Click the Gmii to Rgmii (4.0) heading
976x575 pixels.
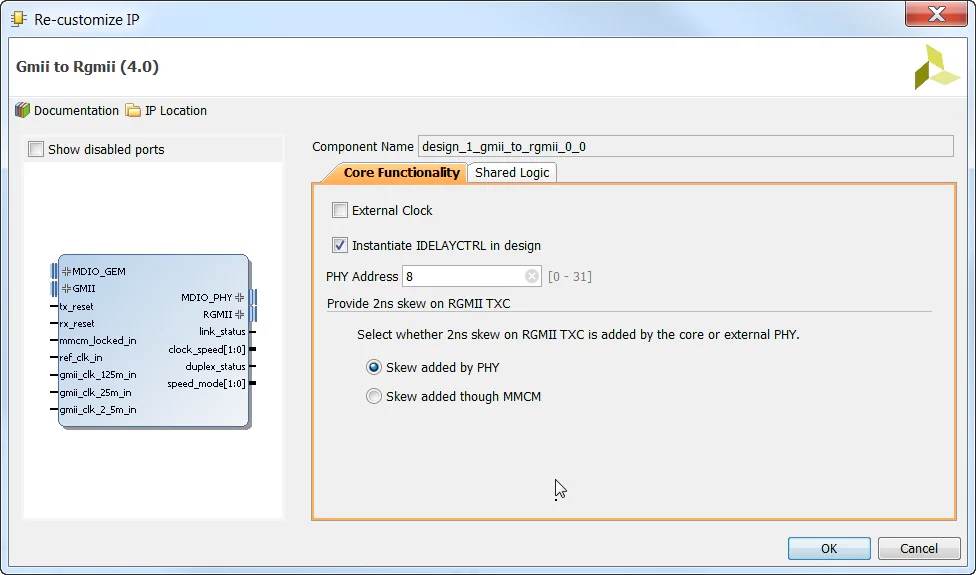(x=87, y=67)
